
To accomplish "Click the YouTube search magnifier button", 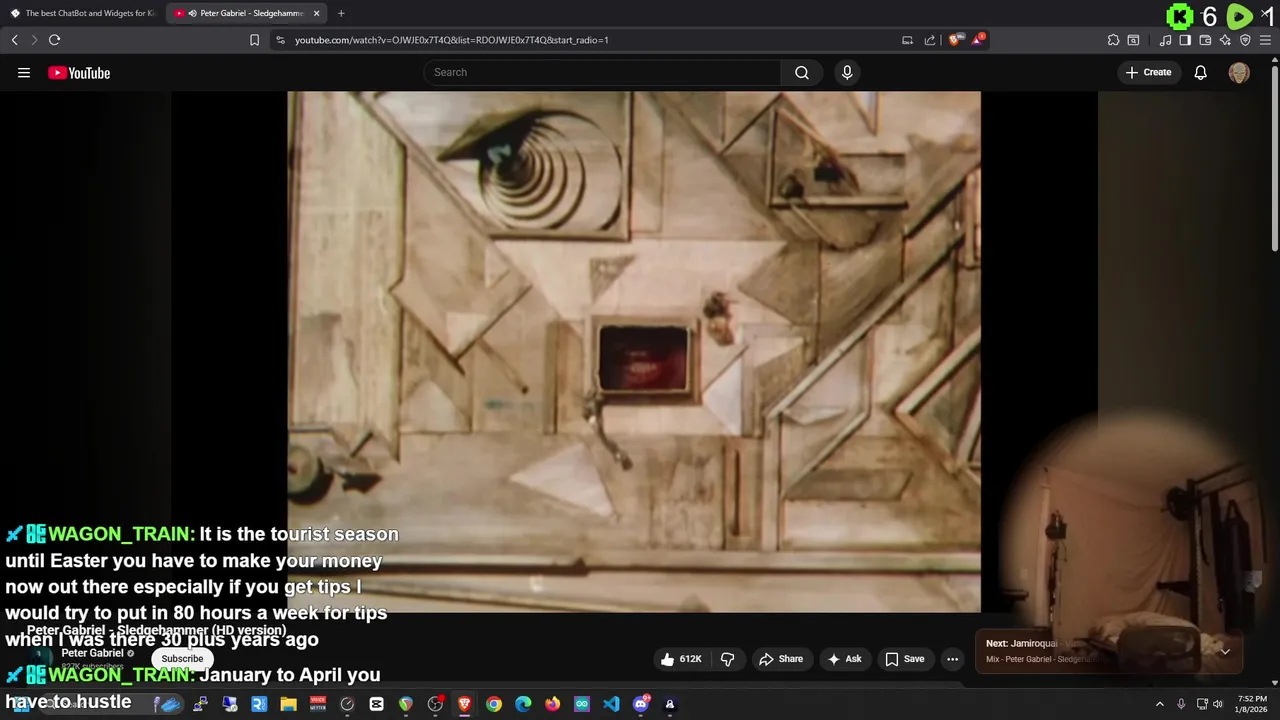I will pos(802,72).
